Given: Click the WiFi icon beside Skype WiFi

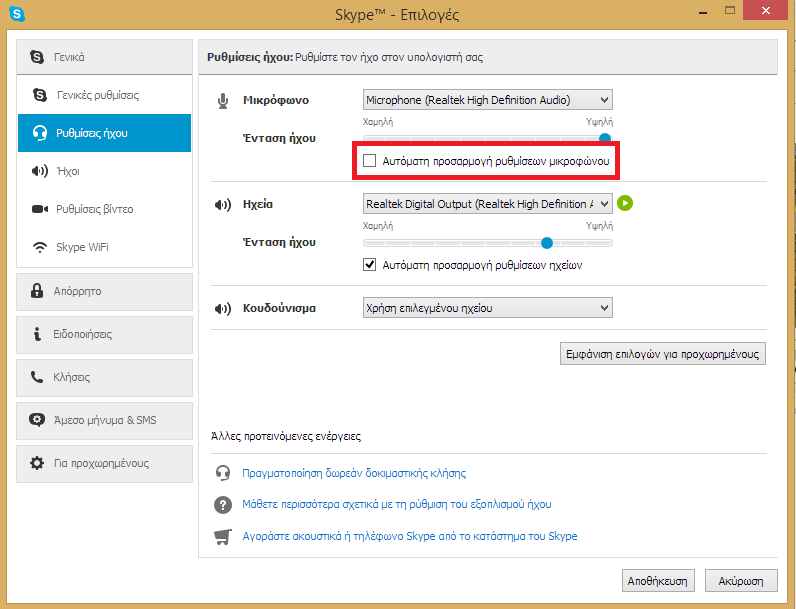Looking at the screenshot, I should point(40,247).
